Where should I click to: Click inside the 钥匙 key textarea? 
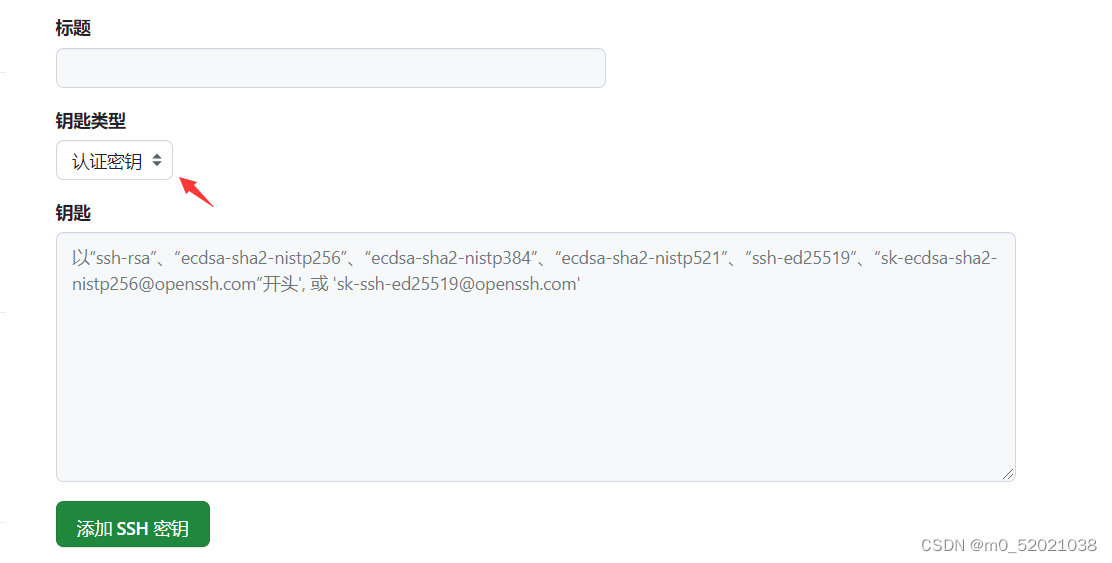click(535, 357)
